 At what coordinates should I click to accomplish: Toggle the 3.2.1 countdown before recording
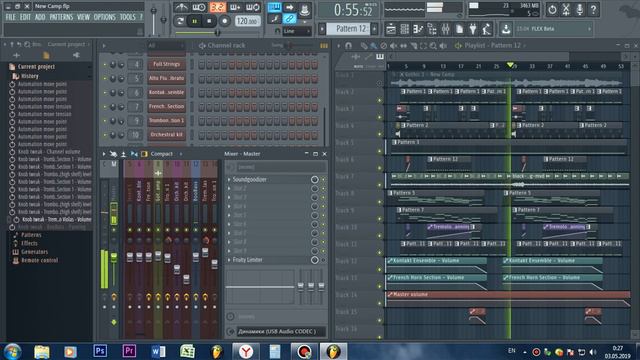pos(217,7)
